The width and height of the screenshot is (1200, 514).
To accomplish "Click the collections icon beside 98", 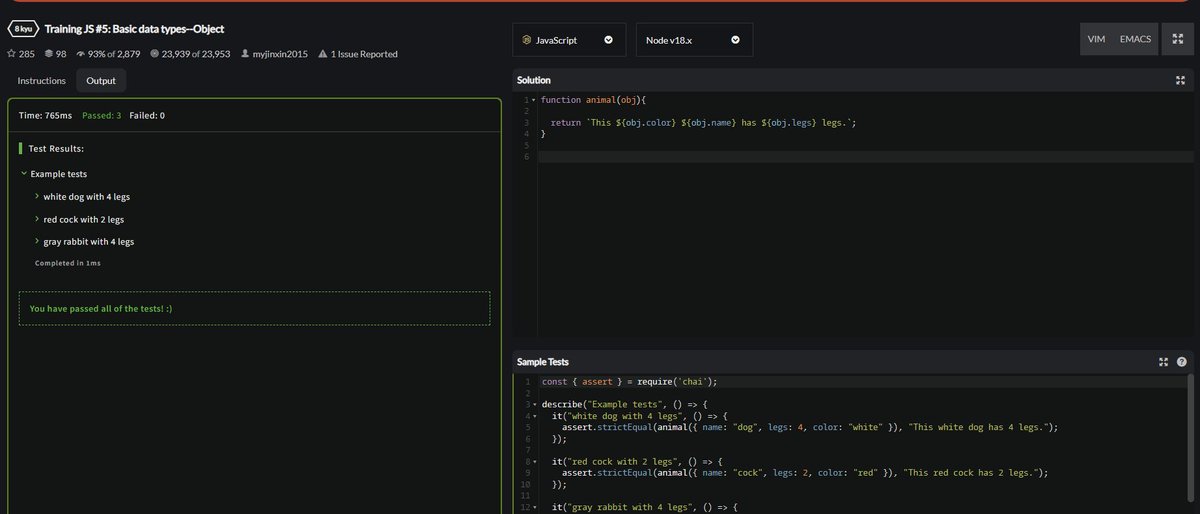I will pos(48,54).
